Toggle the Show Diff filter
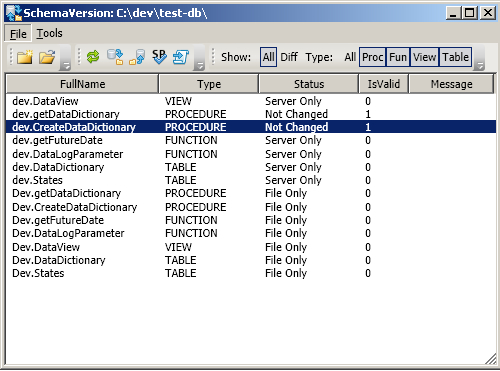500x371 pixels. pyautogui.click(x=289, y=57)
